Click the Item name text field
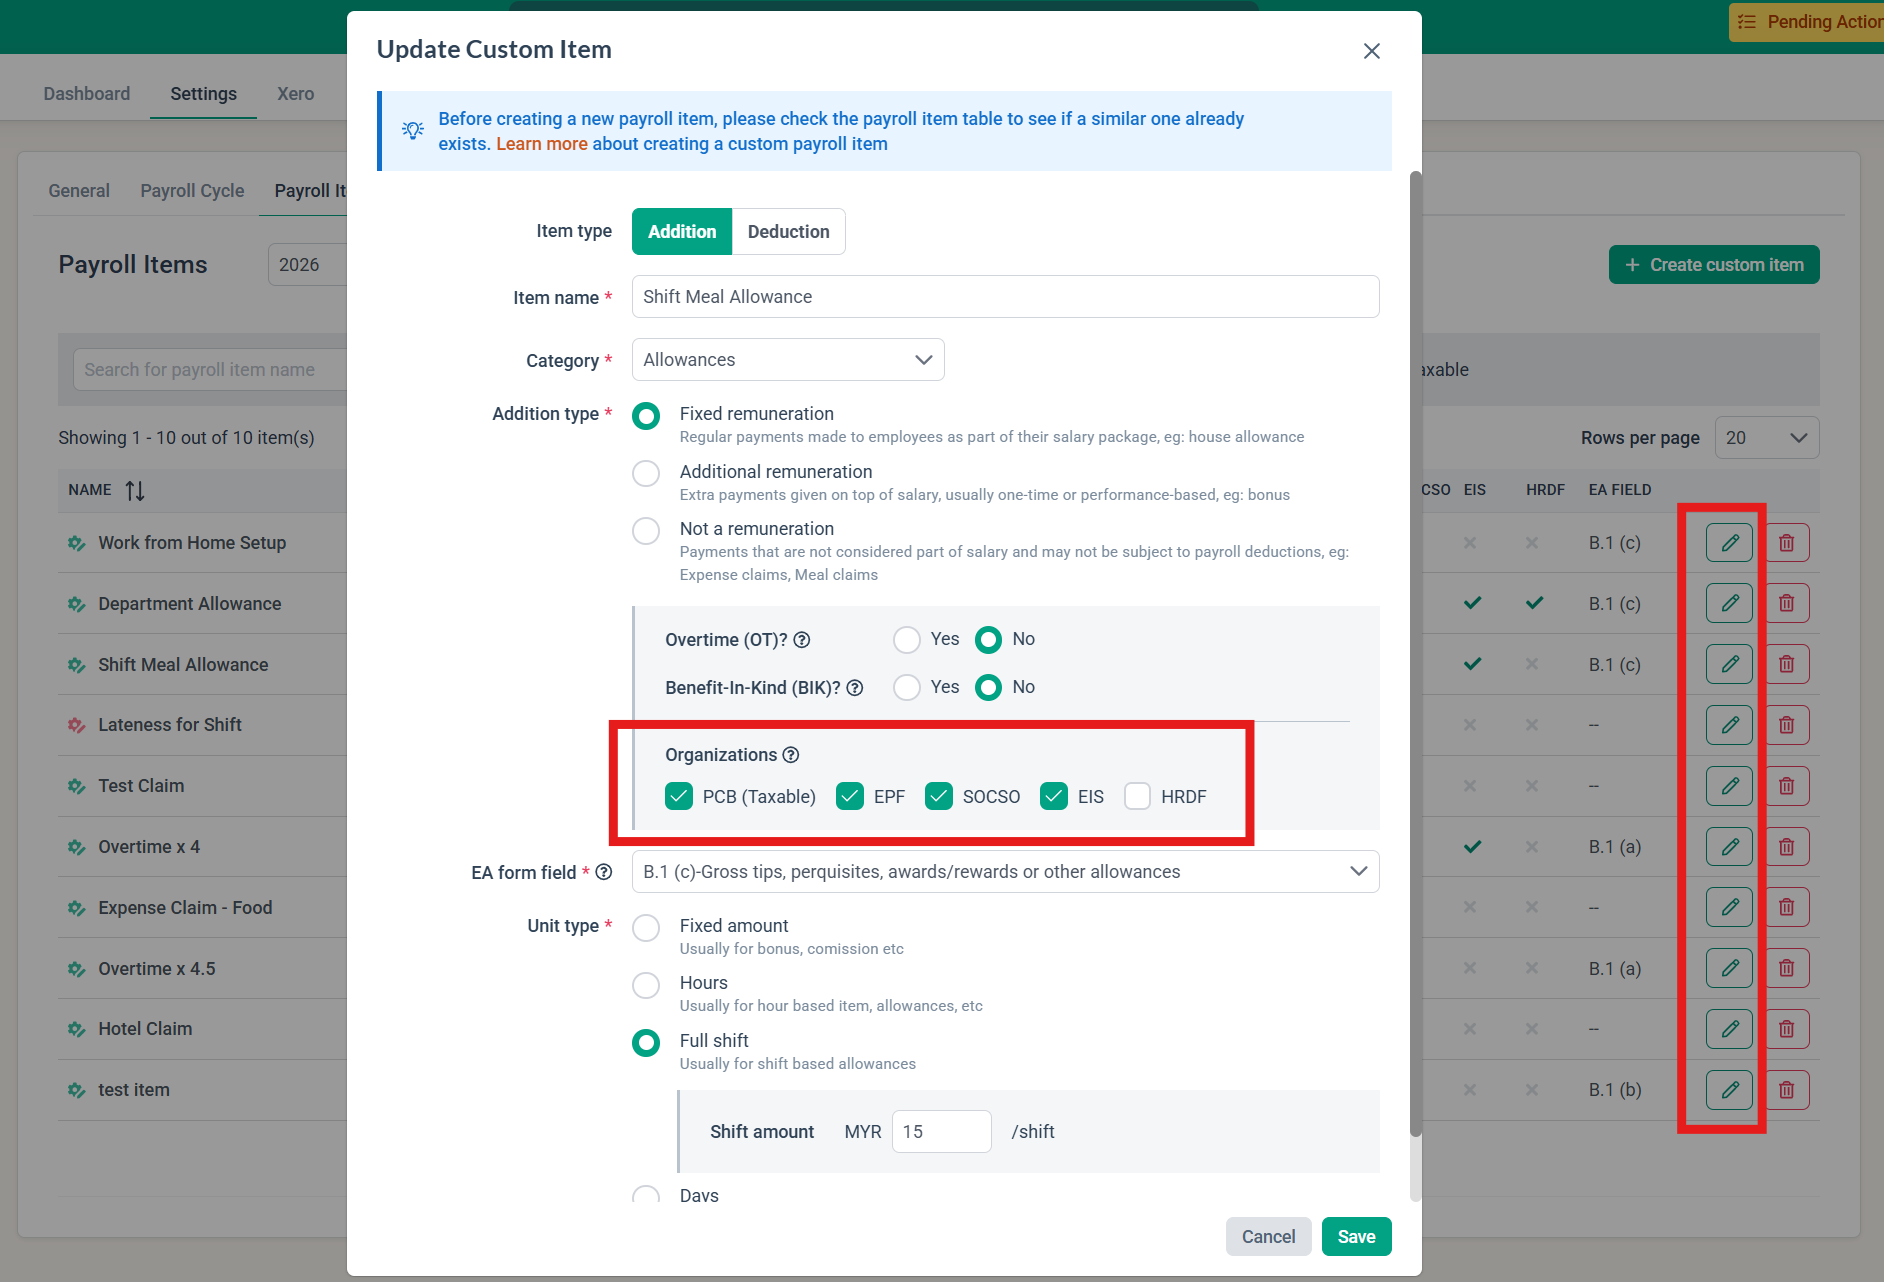The image size is (1884, 1282). pos(1006,297)
